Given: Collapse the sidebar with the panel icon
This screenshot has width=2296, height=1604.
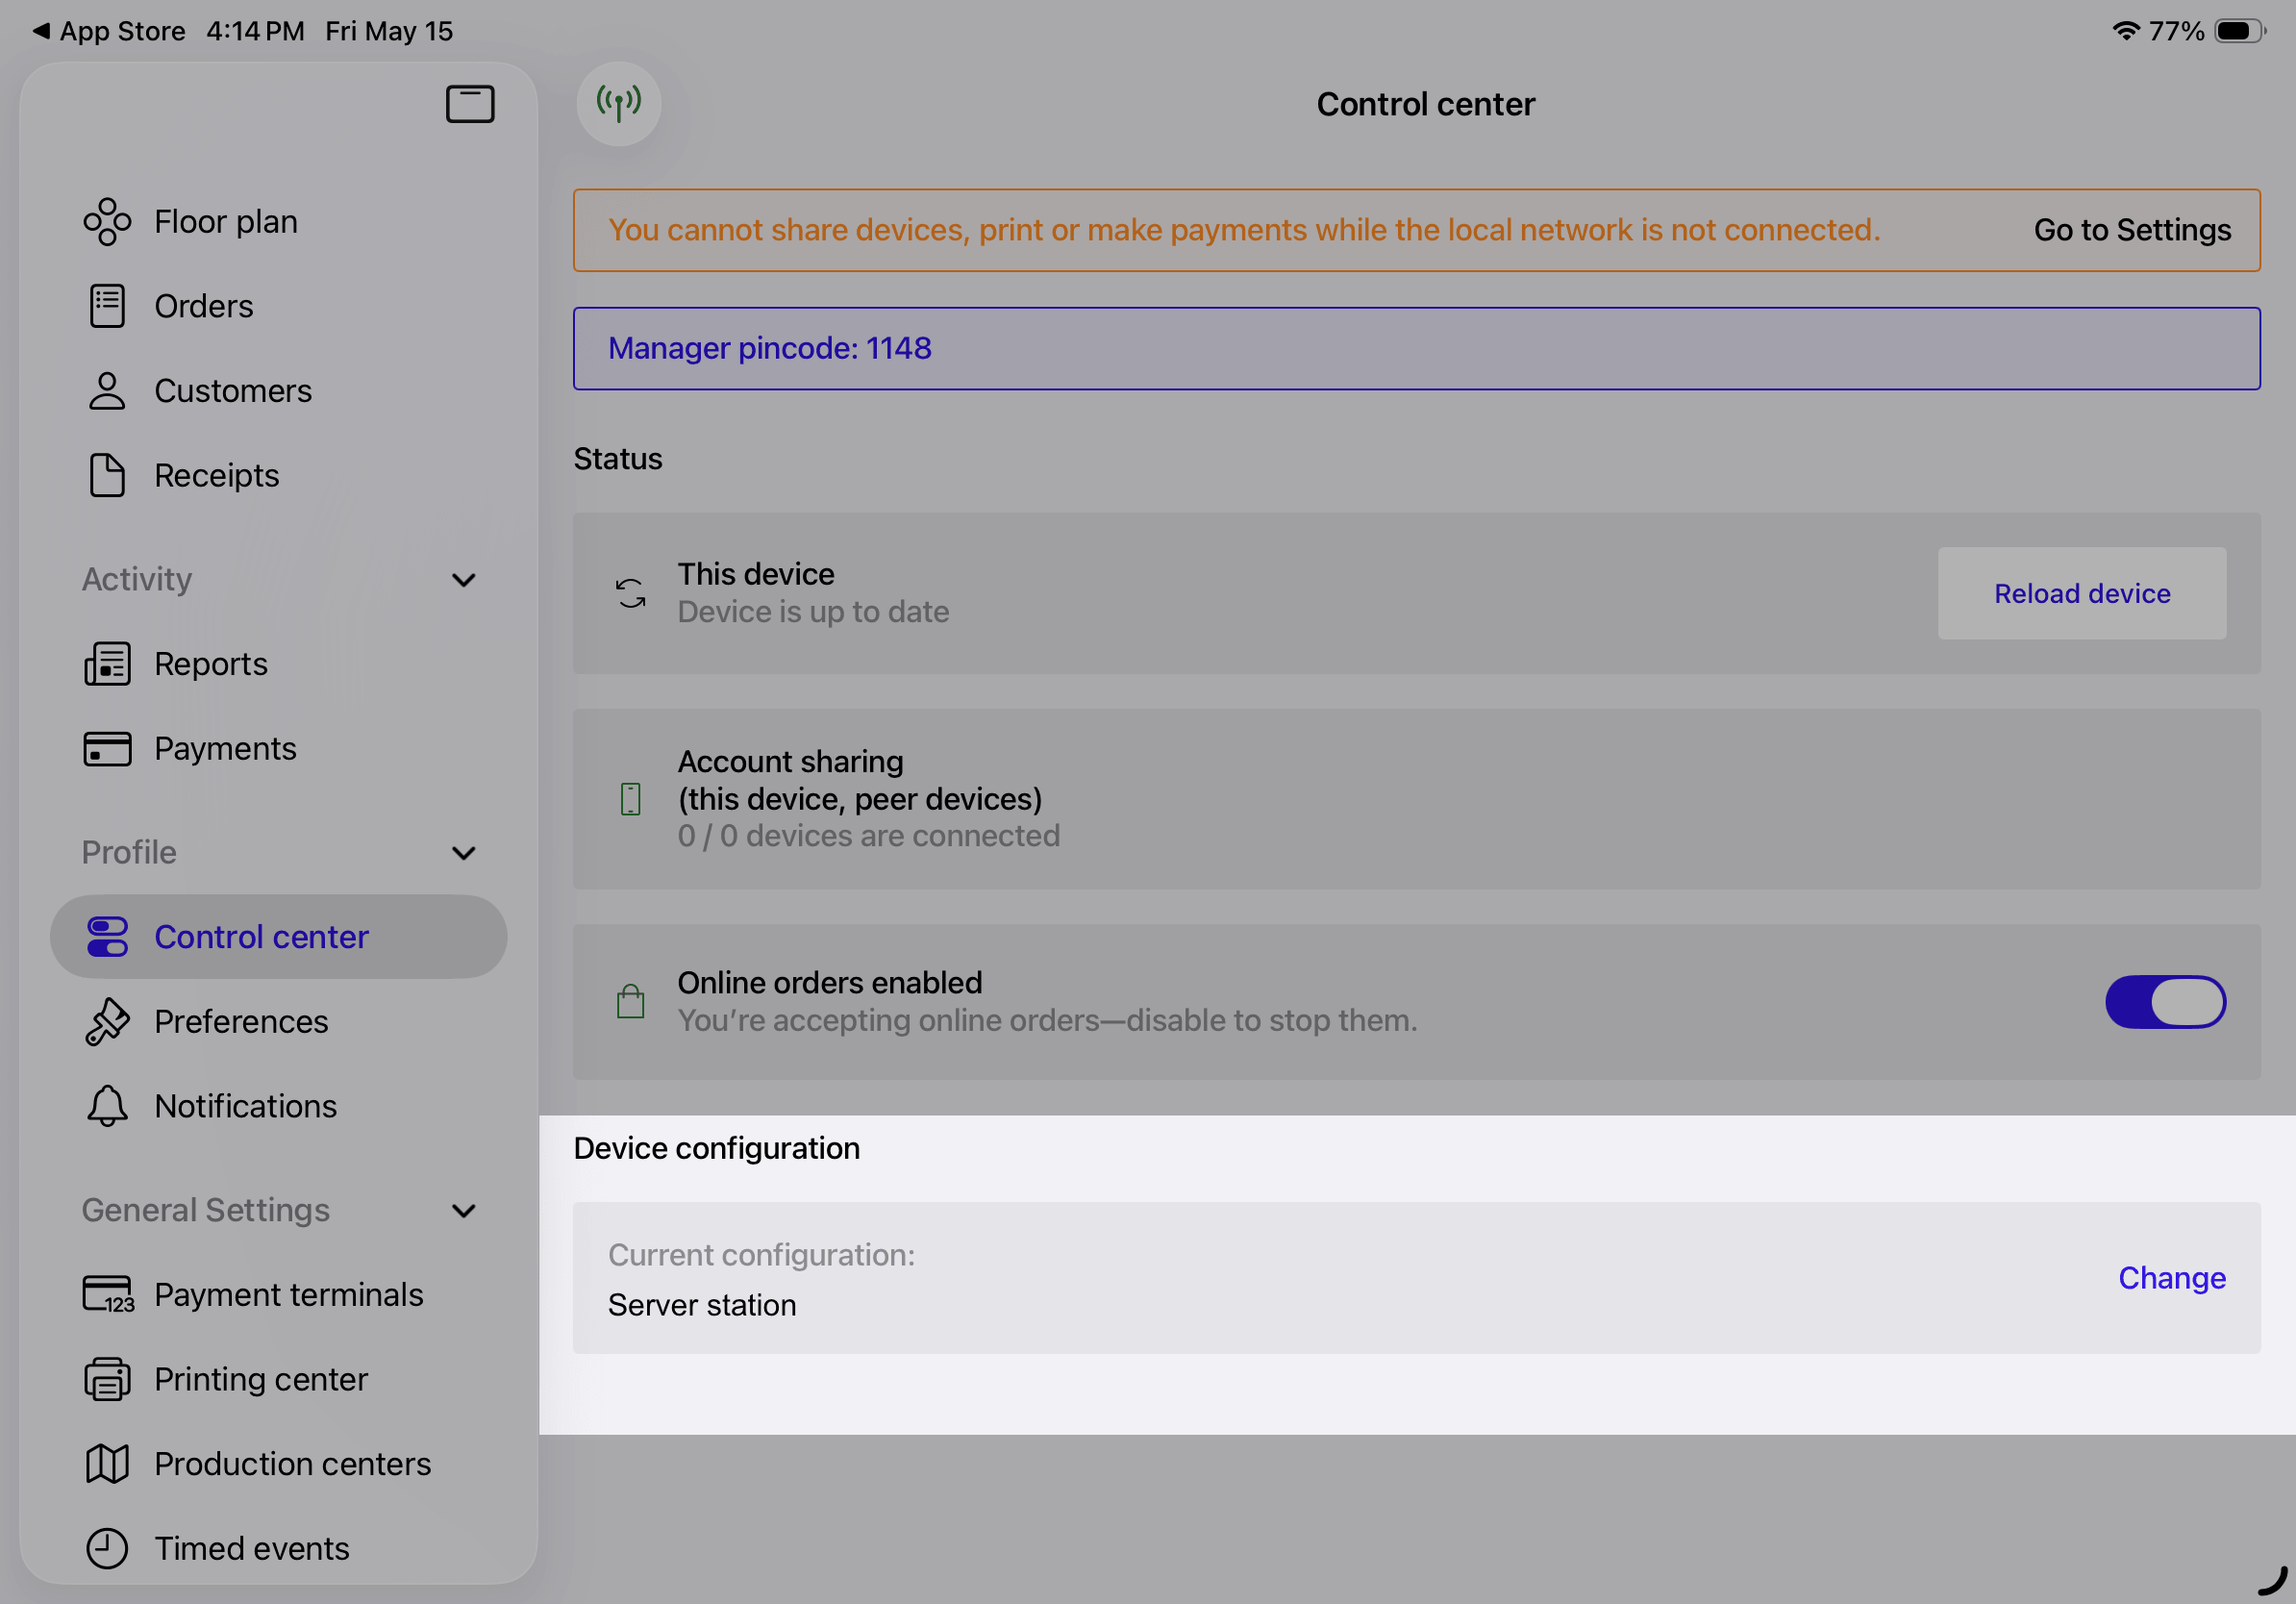Looking at the screenshot, I should (x=470, y=104).
